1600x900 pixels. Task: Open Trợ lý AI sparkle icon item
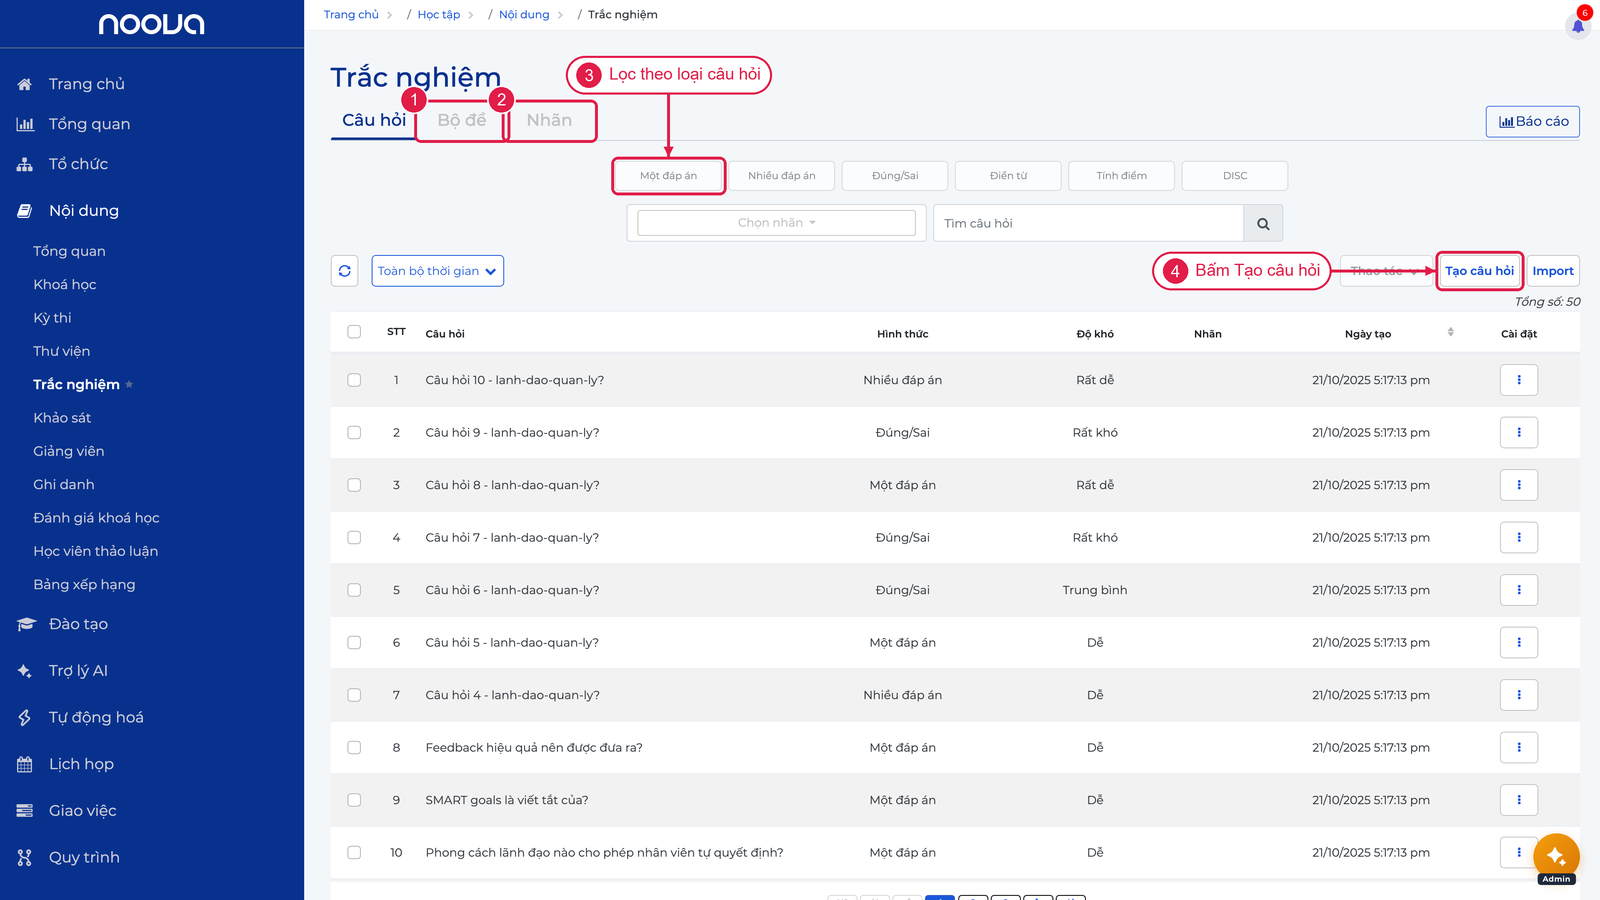(25, 671)
